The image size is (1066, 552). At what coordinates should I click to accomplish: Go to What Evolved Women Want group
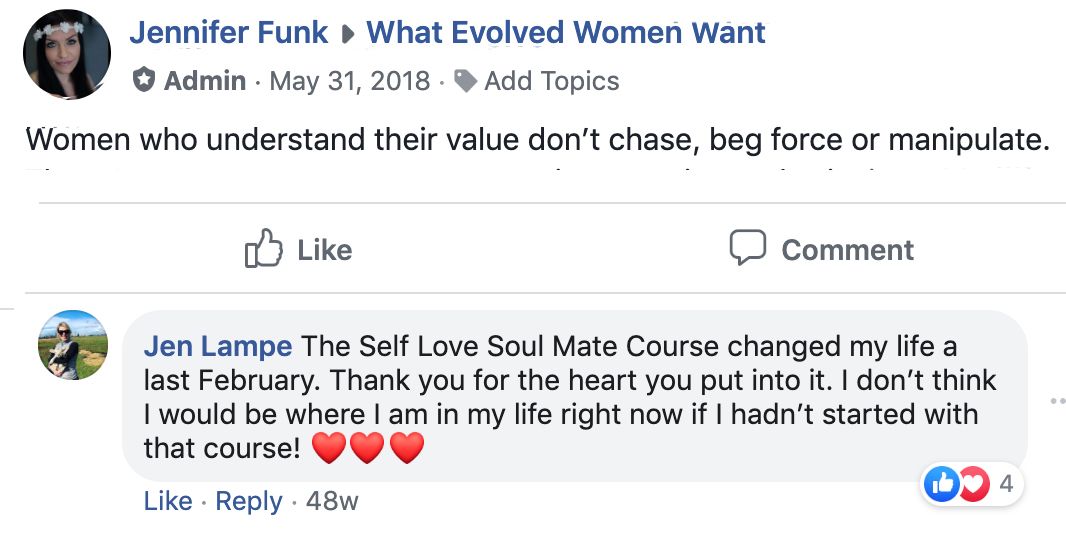pos(566,32)
